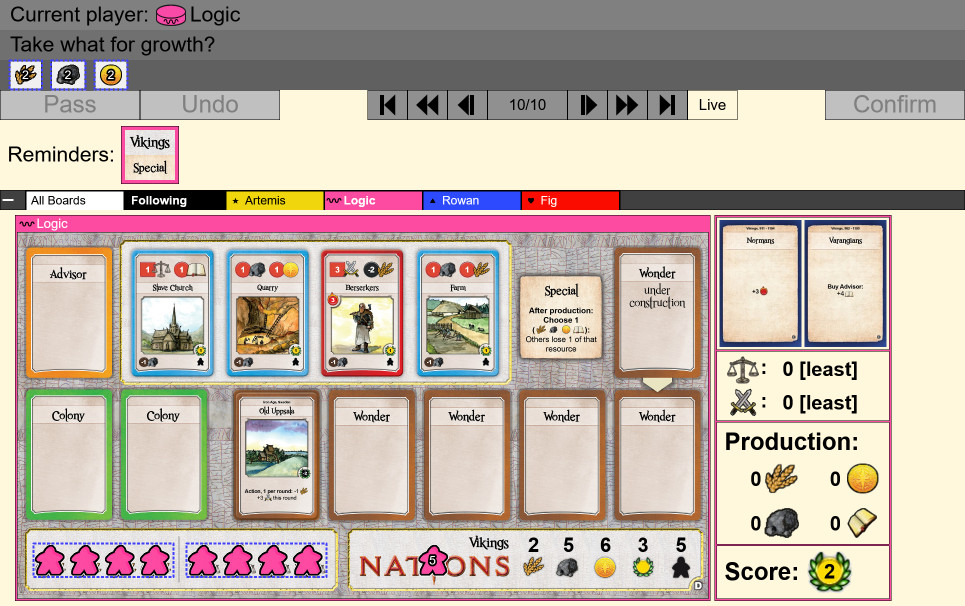Click the food production wheat icon

[x=781, y=479]
